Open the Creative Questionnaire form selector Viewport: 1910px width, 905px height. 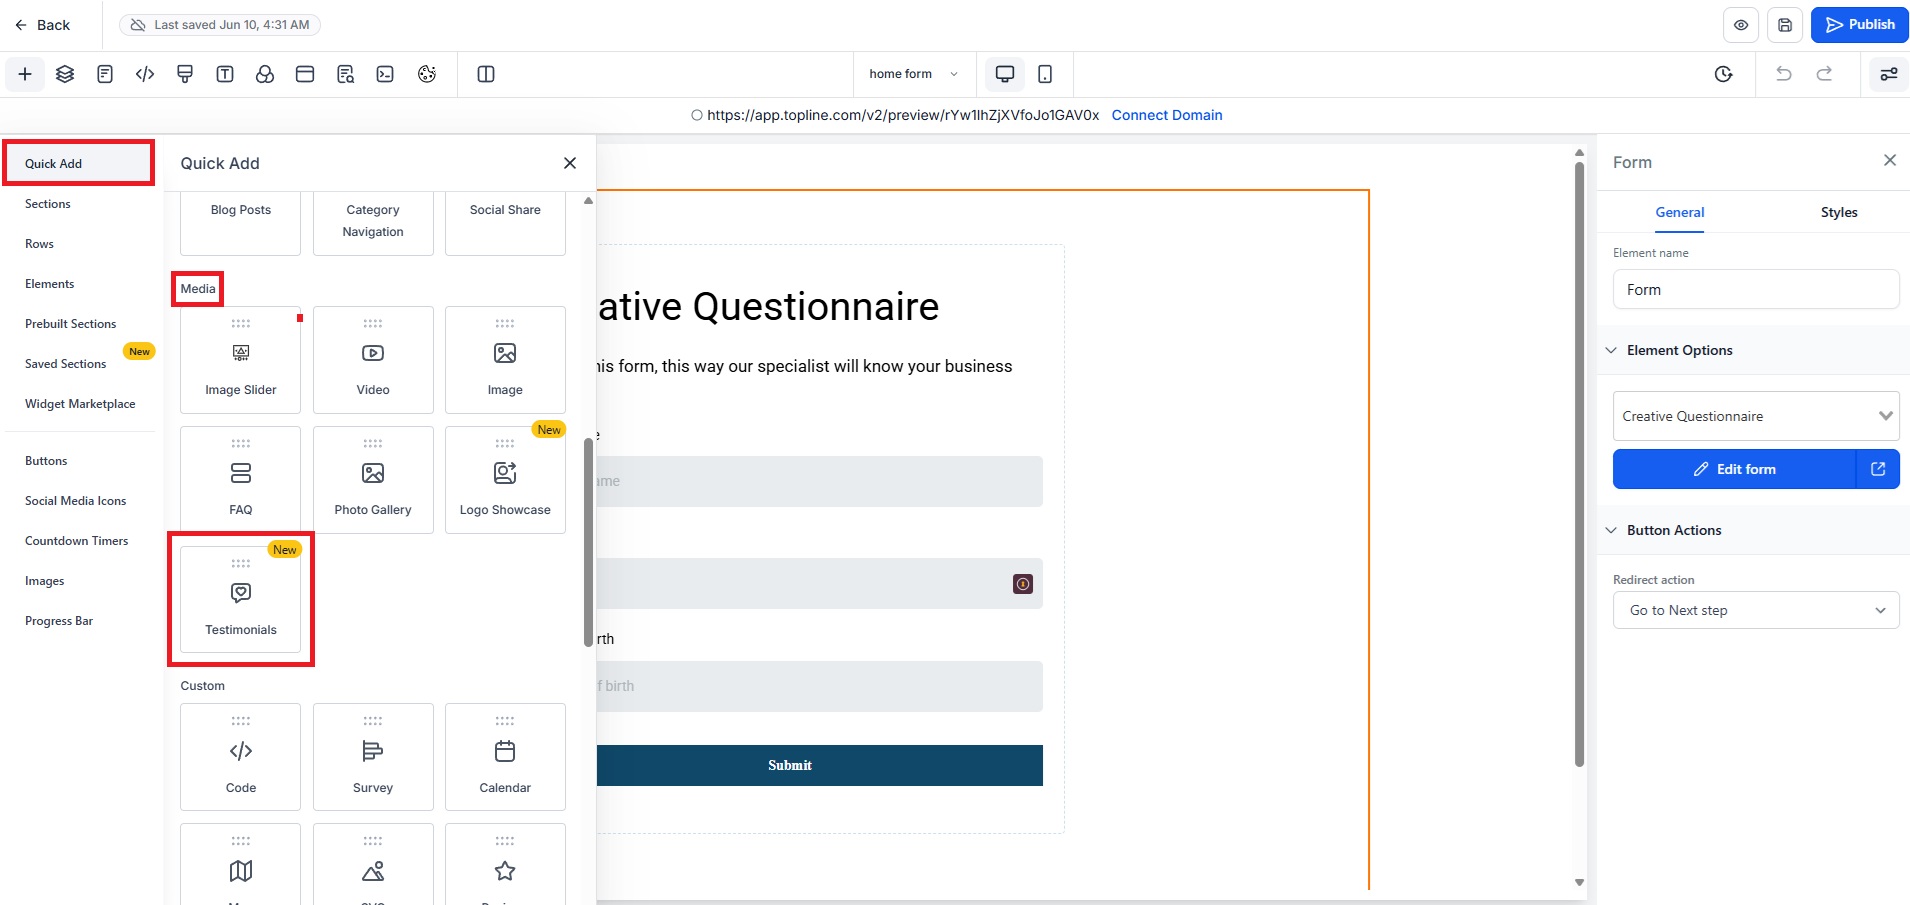pyautogui.click(x=1755, y=416)
